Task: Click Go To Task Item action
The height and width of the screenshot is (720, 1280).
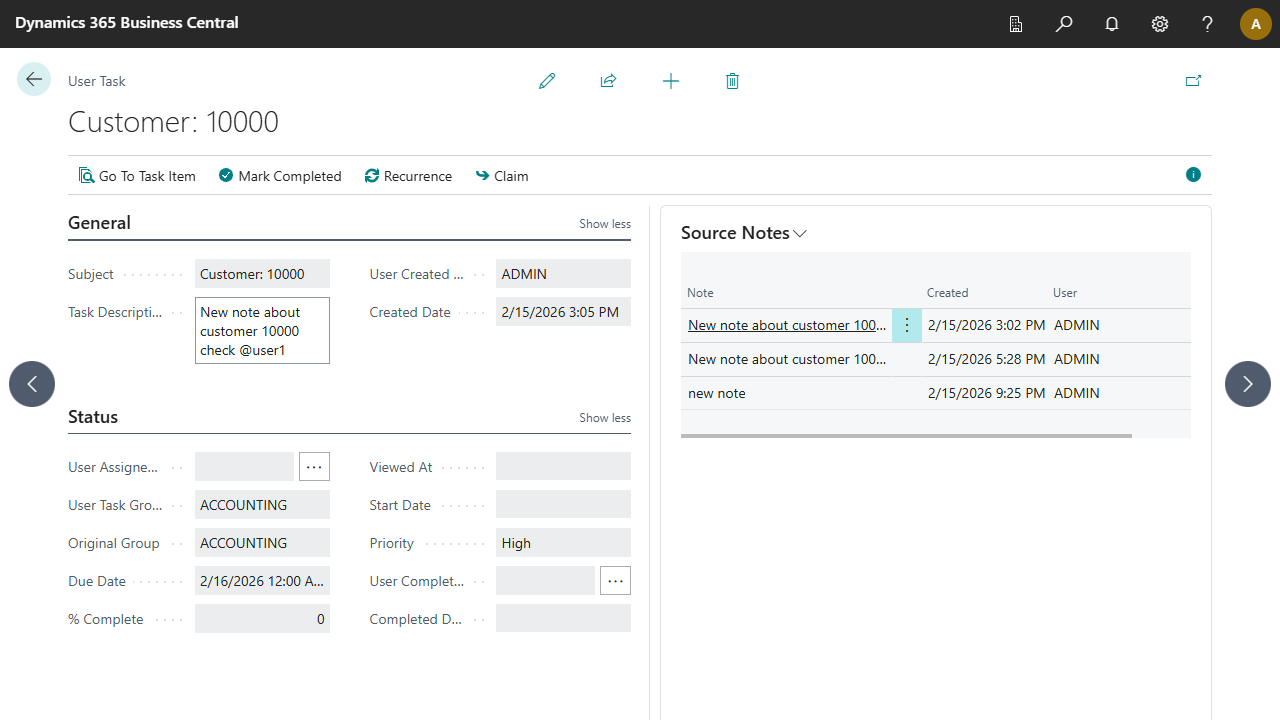Action: click(x=138, y=176)
